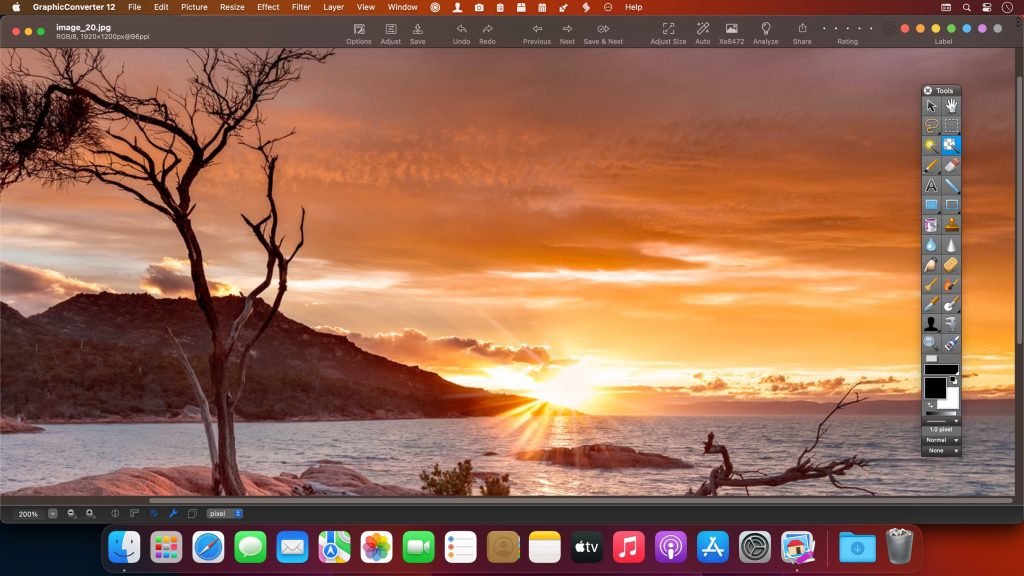The image size is (1024, 576).
Task: Open the Filter menu
Action: (300, 7)
